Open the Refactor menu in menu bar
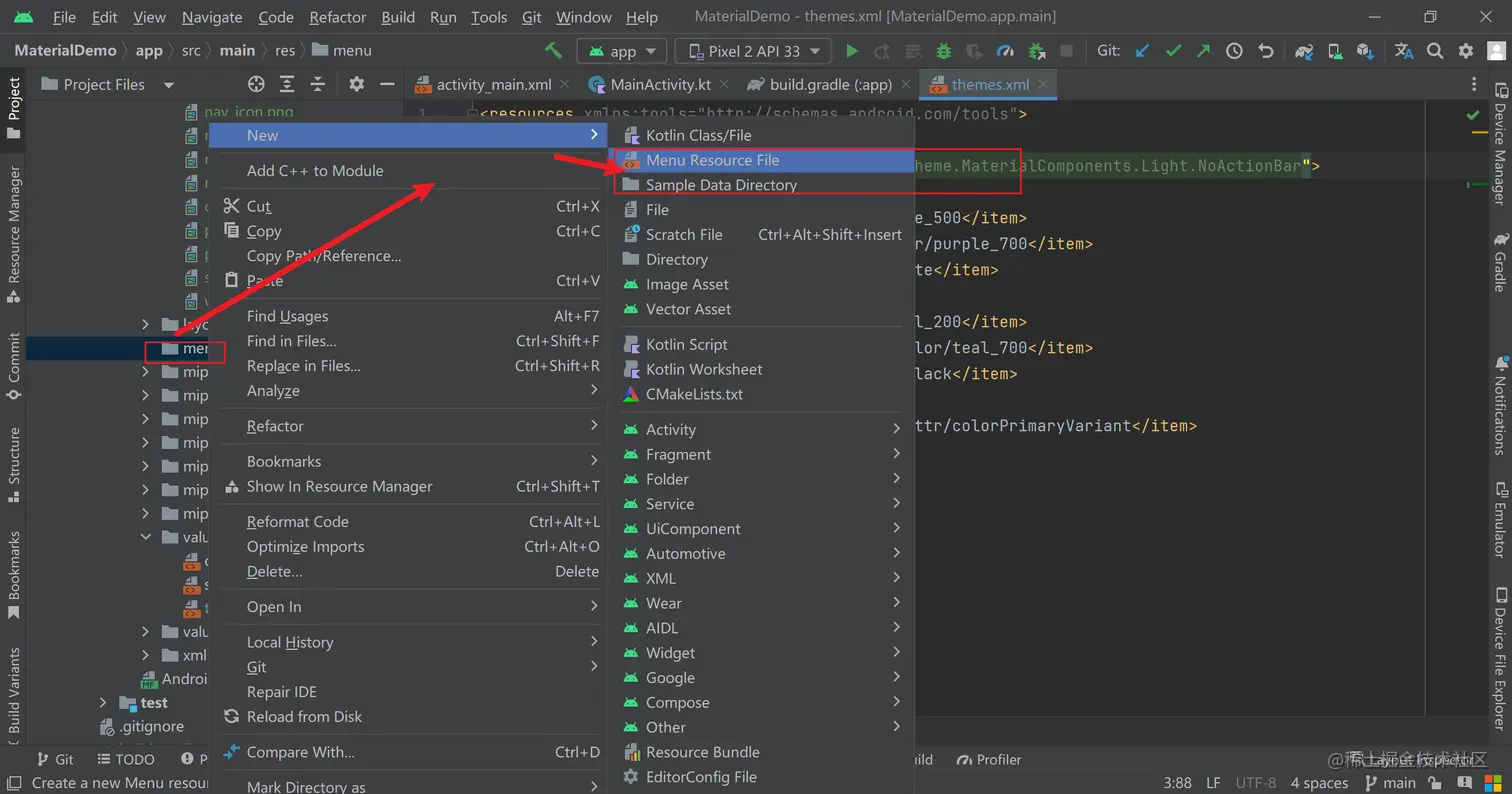Image resolution: width=1512 pixels, height=794 pixels. [337, 17]
